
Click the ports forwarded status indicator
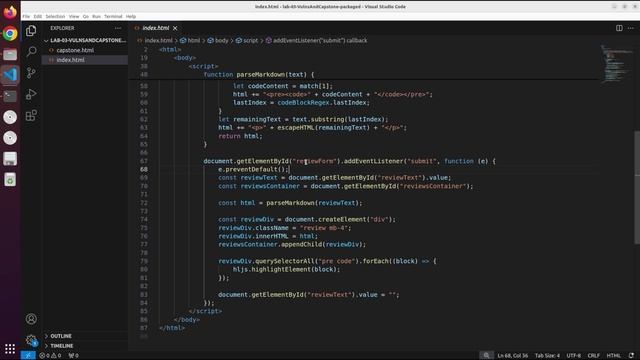(73, 356)
